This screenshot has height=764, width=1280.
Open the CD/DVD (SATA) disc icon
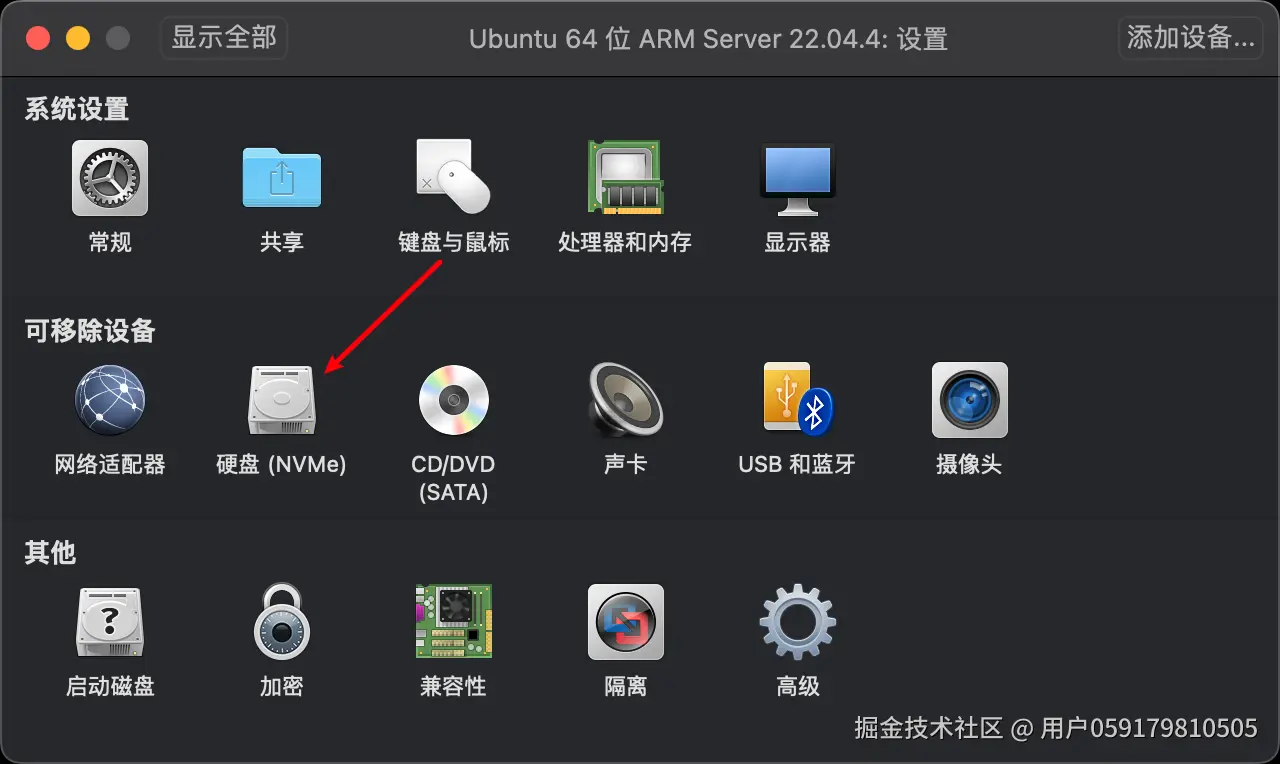[x=453, y=400]
